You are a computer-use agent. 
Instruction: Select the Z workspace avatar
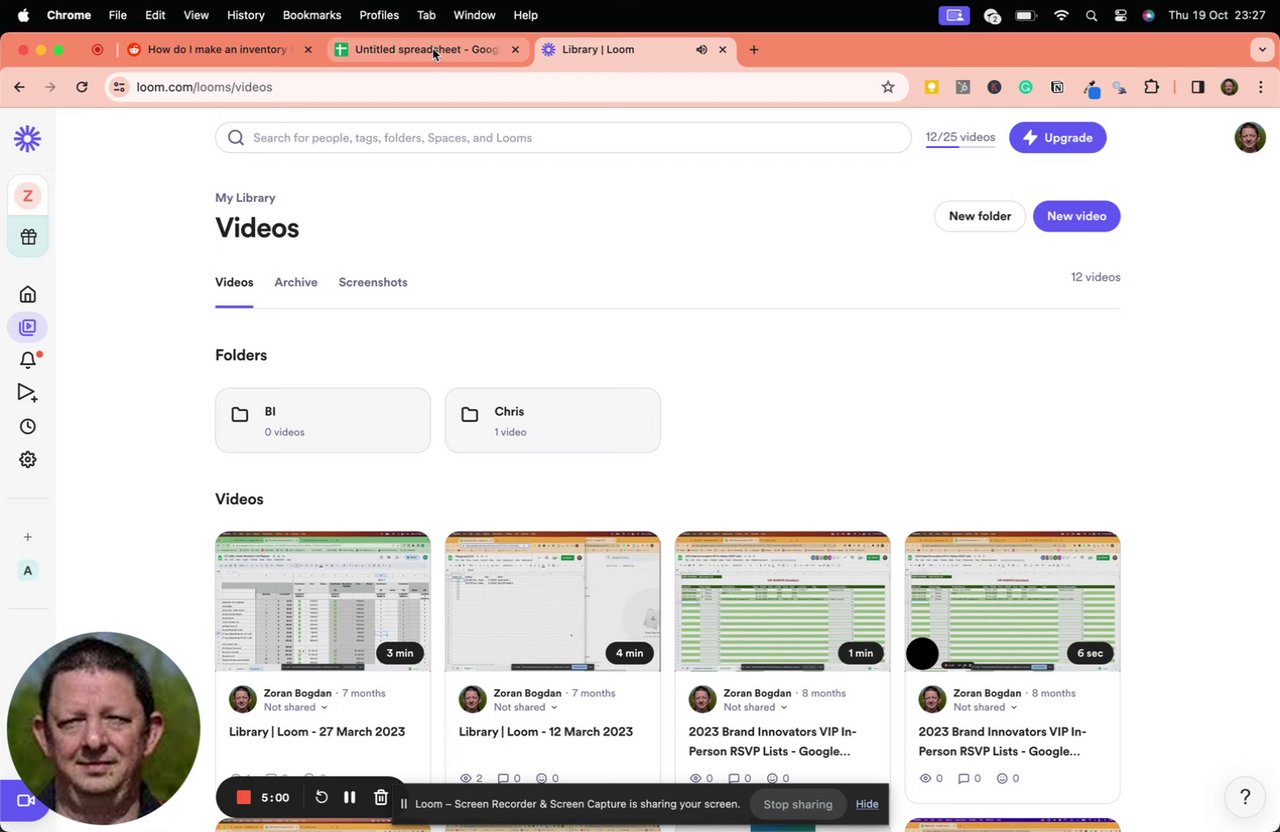(x=28, y=196)
